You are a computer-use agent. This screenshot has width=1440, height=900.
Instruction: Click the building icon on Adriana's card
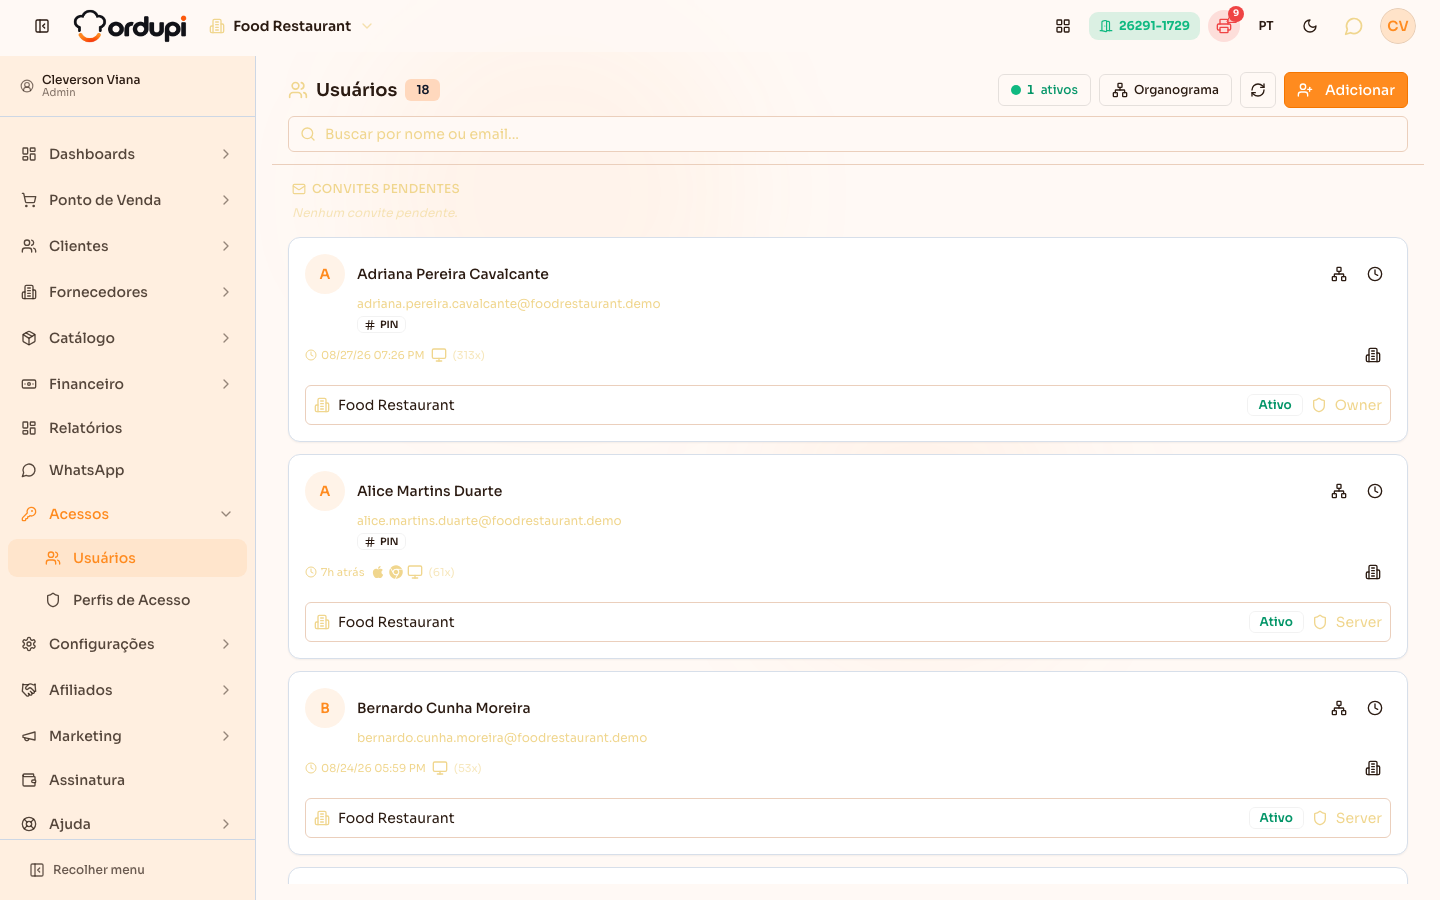coord(1373,355)
